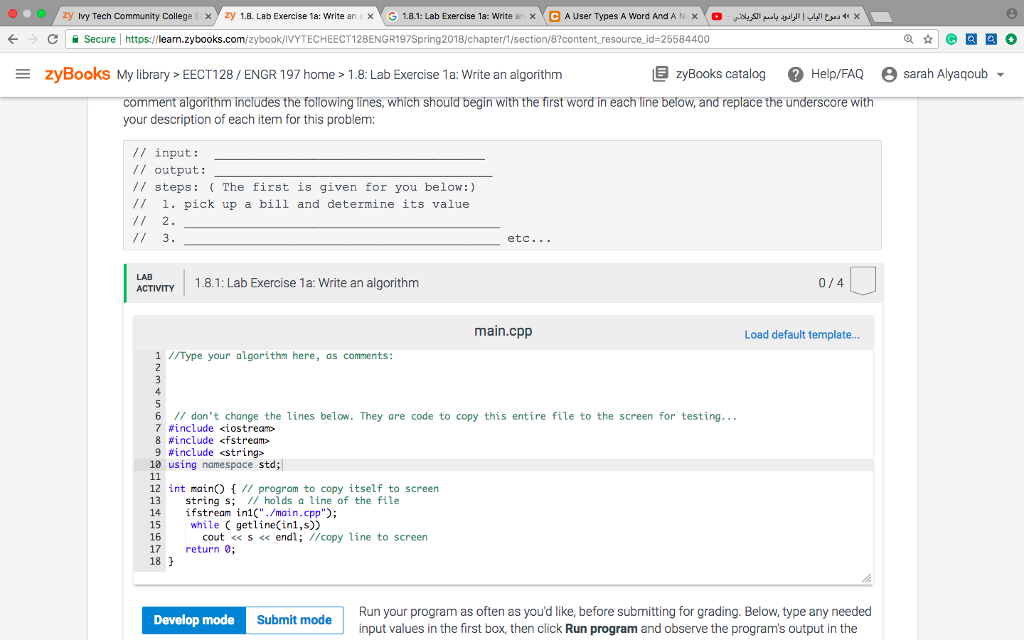This screenshot has width=1024, height=640.
Task: Switch to Submit mode
Action: pyautogui.click(x=294, y=620)
